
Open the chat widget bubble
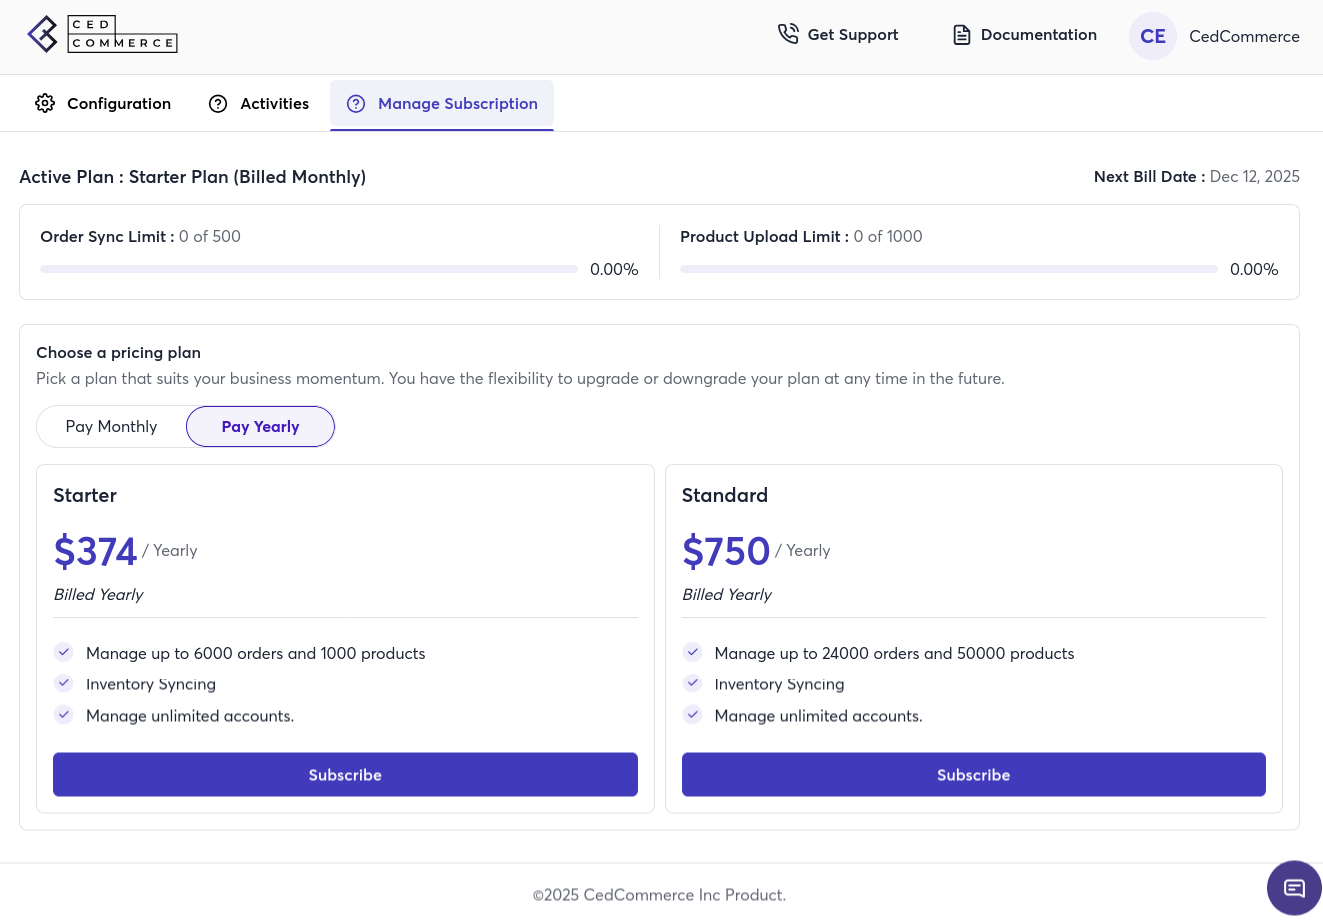tap(1294, 888)
